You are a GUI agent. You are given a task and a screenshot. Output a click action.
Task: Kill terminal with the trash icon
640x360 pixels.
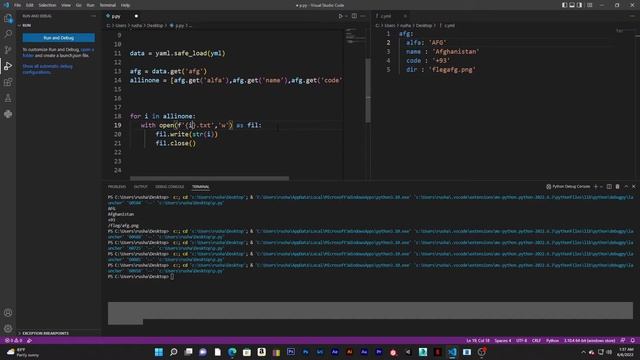point(618,187)
